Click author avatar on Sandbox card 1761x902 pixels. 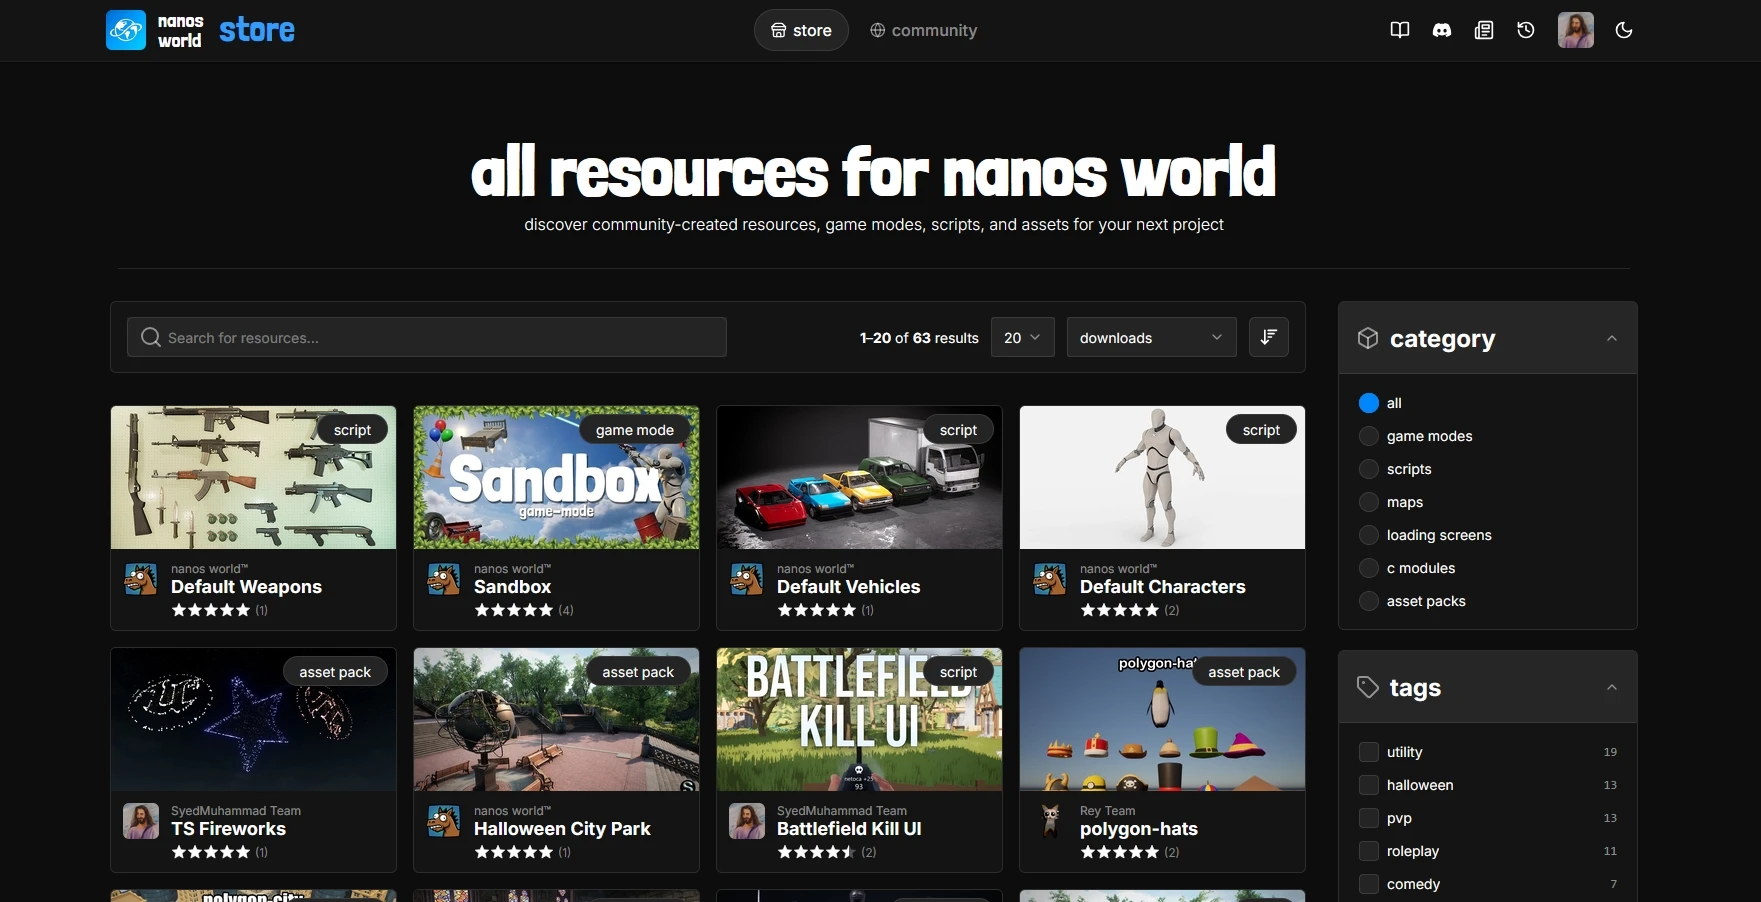pos(444,579)
